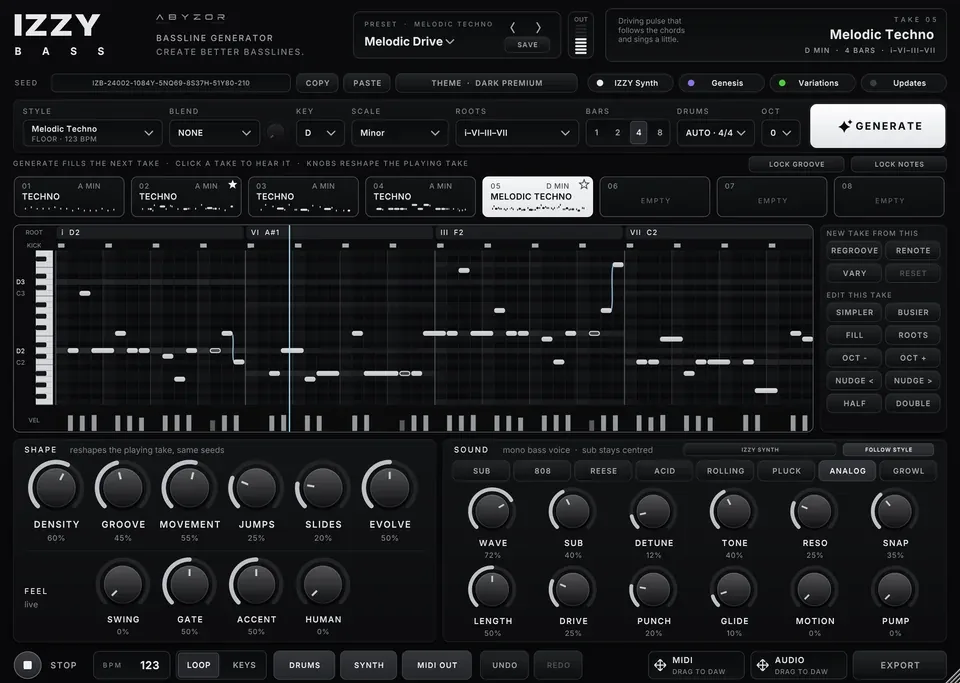Select take 01 Techno card

click(69, 197)
